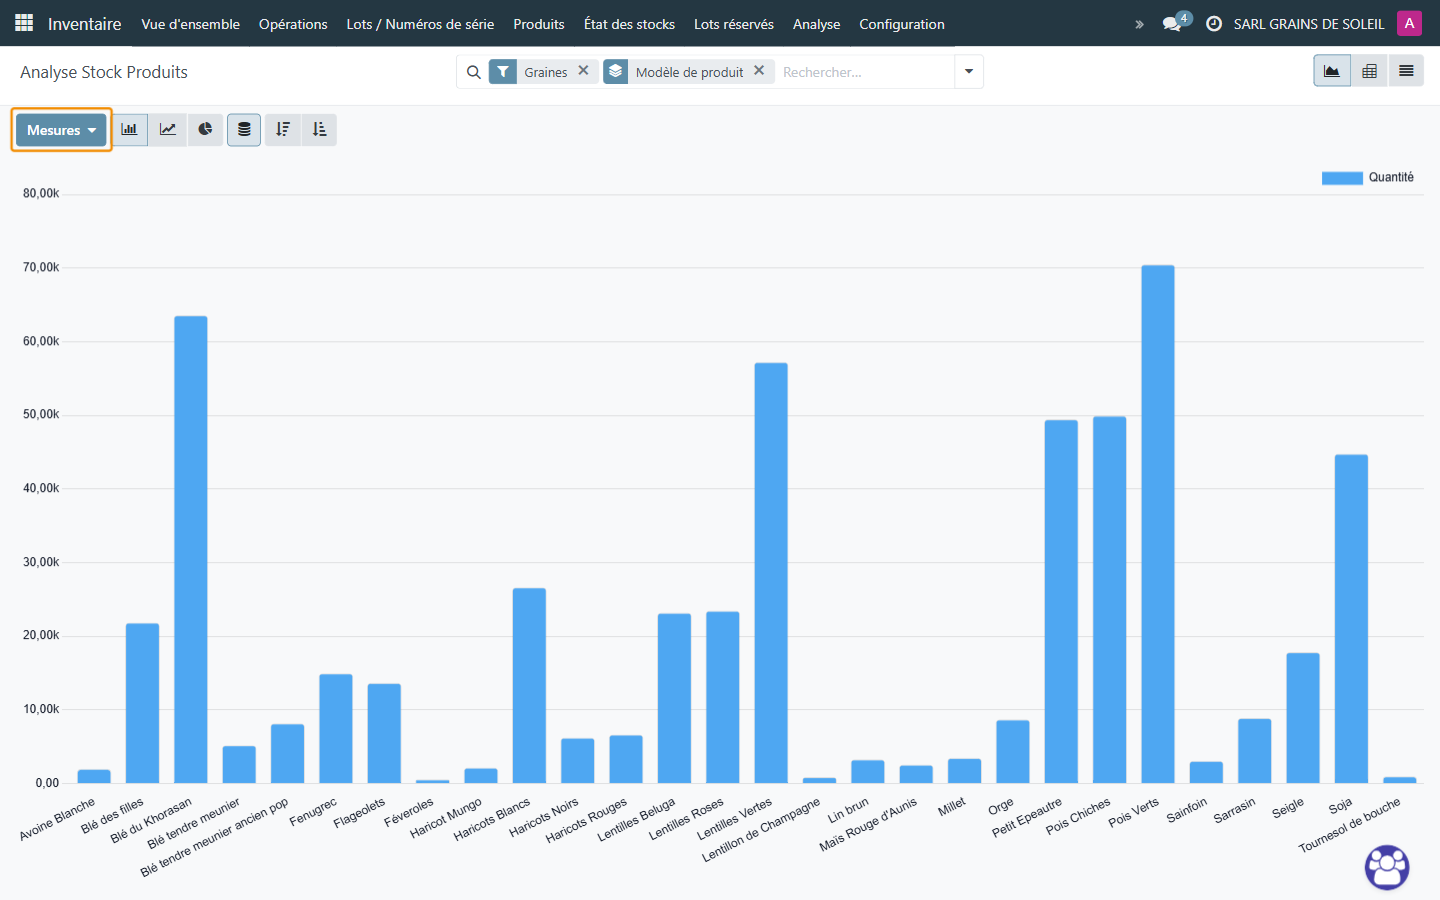Remove the Graines filter
The image size is (1440, 900).
584,71
